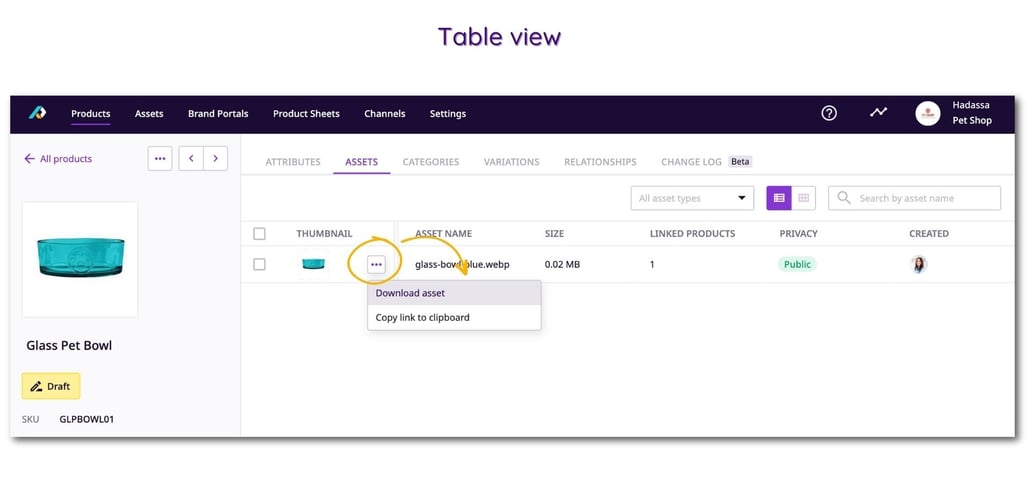Open the help question mark icon
The height and width of the screenshot is (479, 1032).
(x=829, y=113)
